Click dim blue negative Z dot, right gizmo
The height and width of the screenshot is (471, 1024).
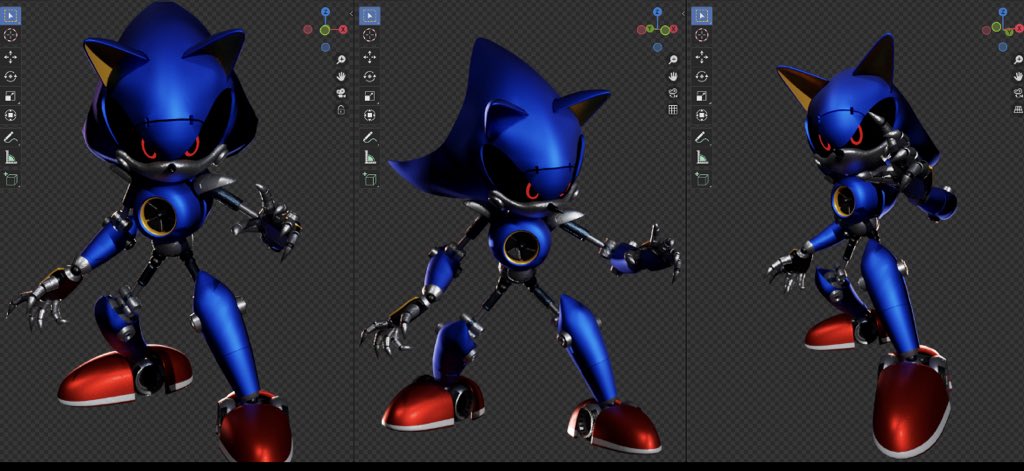[1003, 47]
